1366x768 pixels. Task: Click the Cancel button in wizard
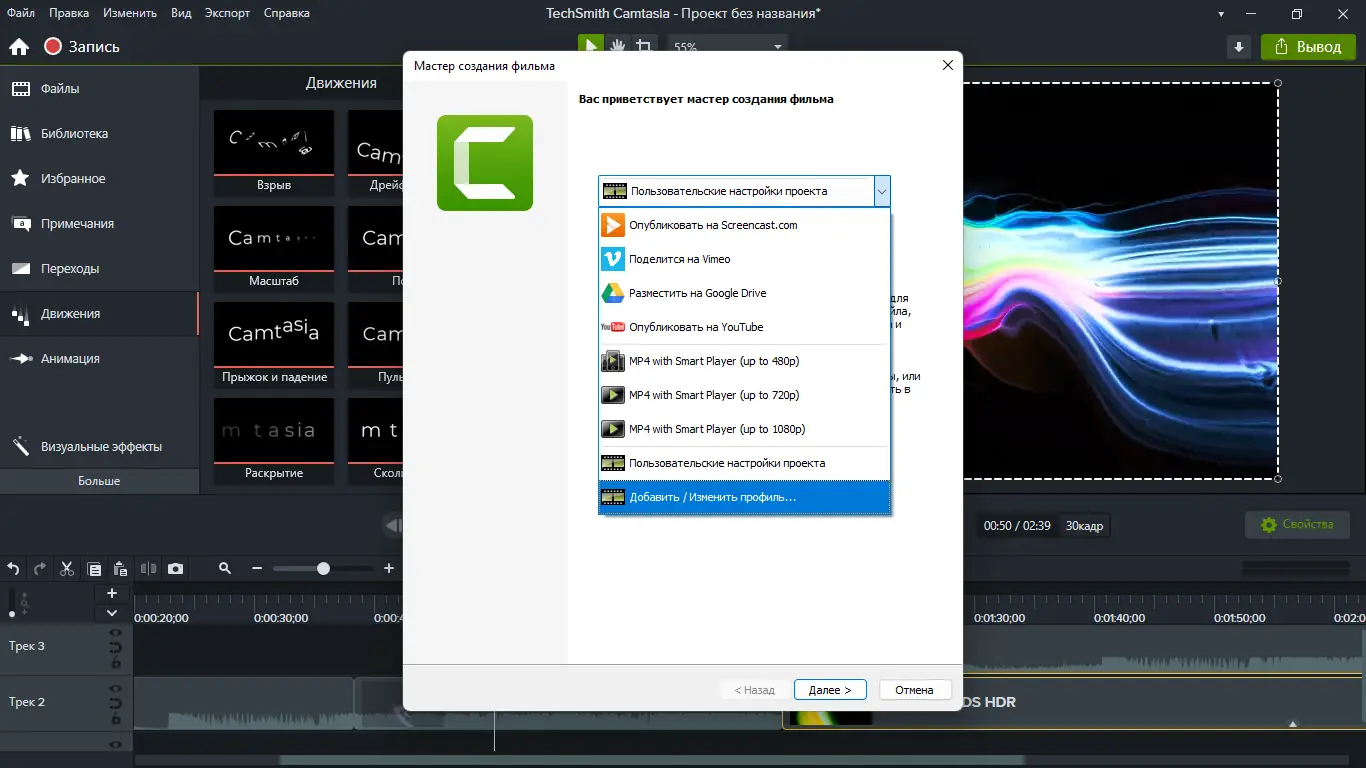[914, 690]
